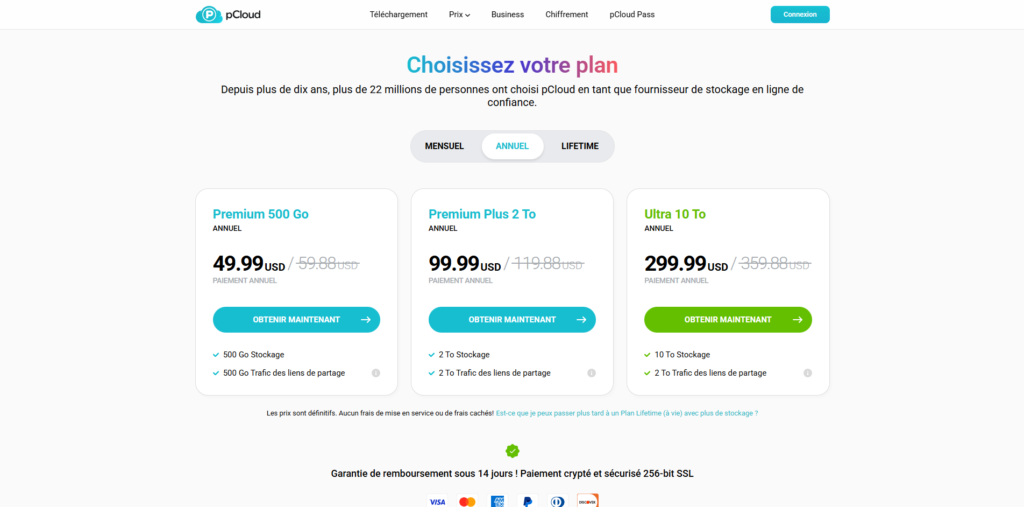Click the Connexion button
Screen dimensions: 1024x507
pos(800,15)
